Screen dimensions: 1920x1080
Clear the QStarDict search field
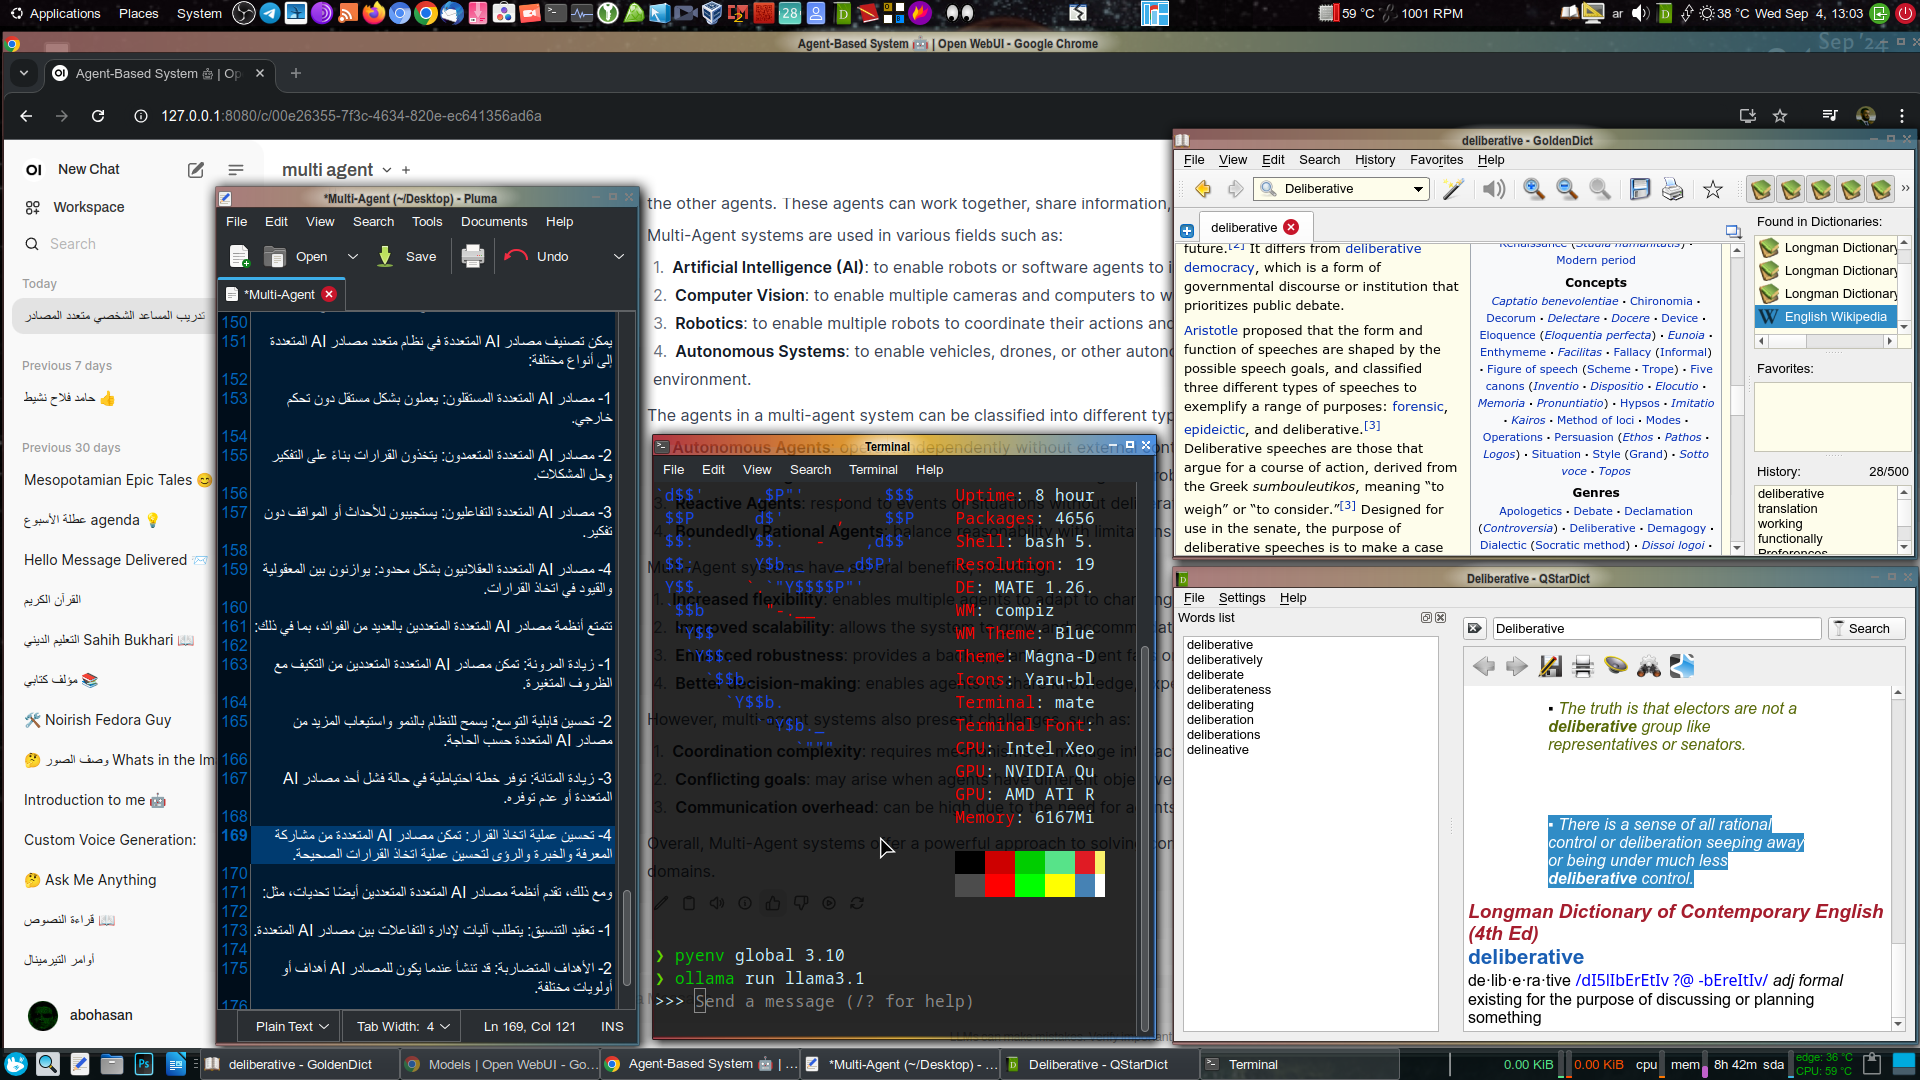tap(1474, 628)
